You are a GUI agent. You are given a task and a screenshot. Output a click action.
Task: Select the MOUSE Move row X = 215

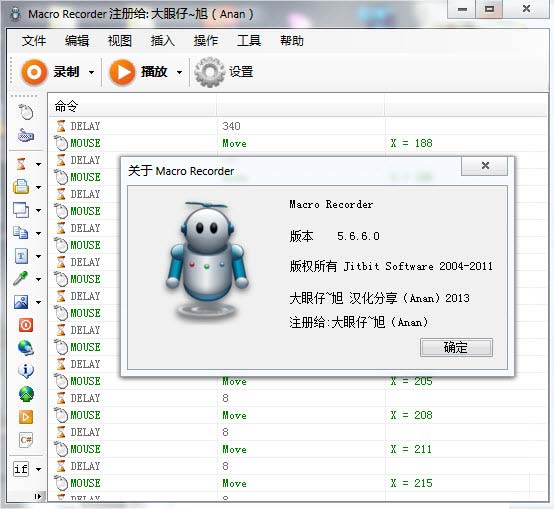tap(297, 483)
